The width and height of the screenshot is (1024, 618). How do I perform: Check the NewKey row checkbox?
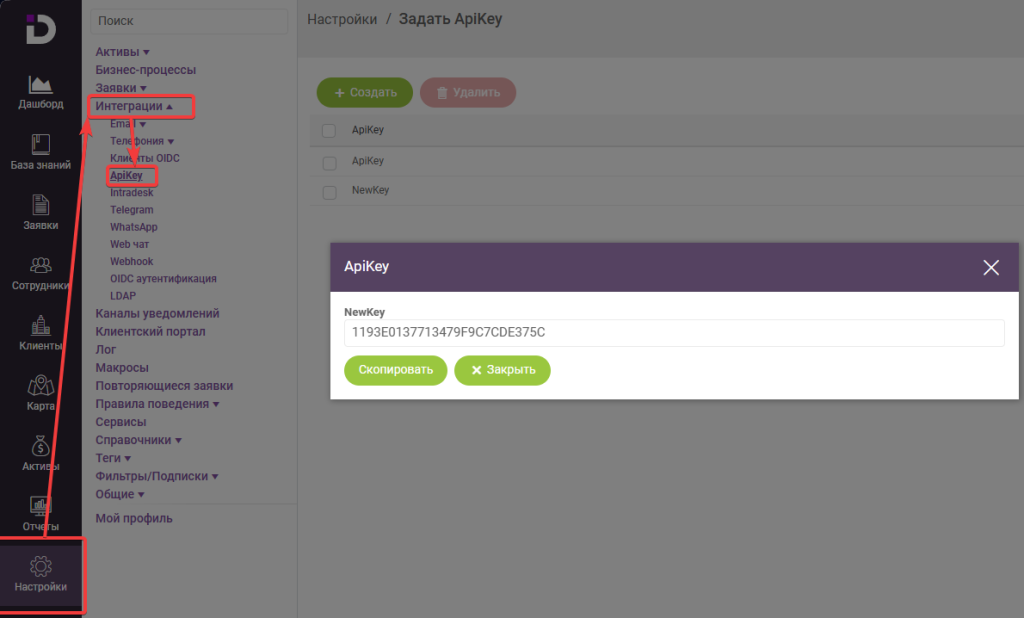coord(329,192)
